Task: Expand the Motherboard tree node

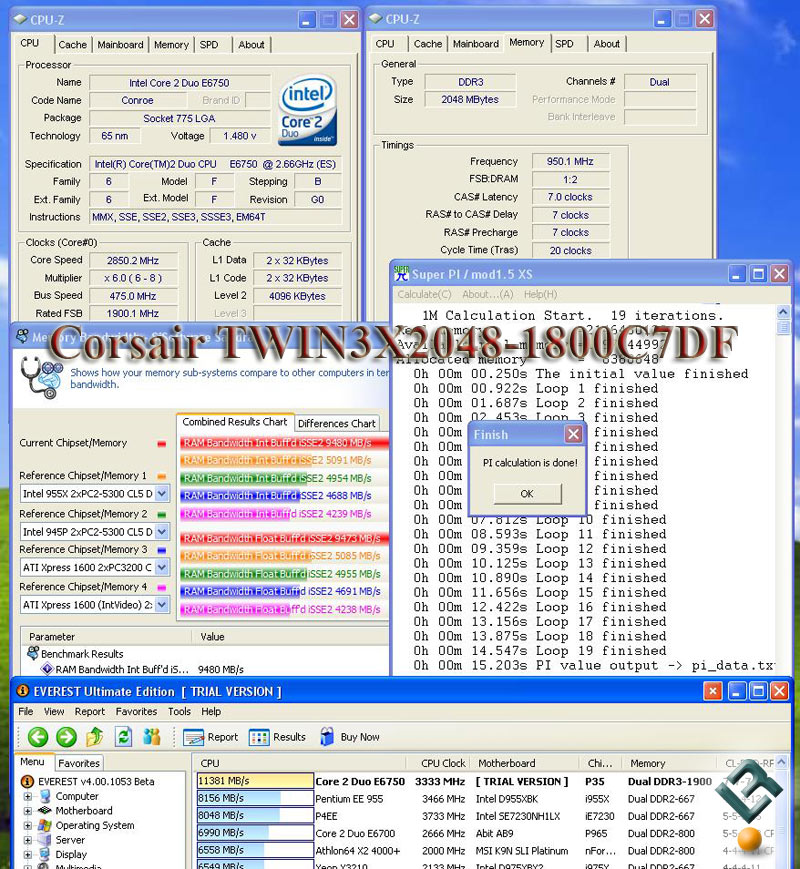Action: pyautogui.click(x=27, y=811)
